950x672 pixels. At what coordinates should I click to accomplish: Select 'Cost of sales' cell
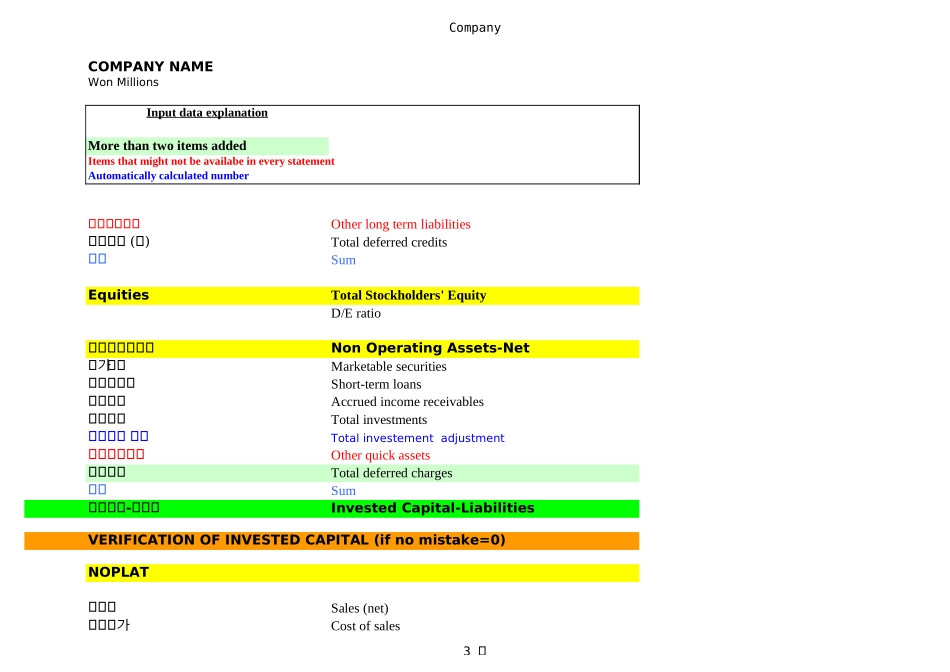[x=365, y=626]
